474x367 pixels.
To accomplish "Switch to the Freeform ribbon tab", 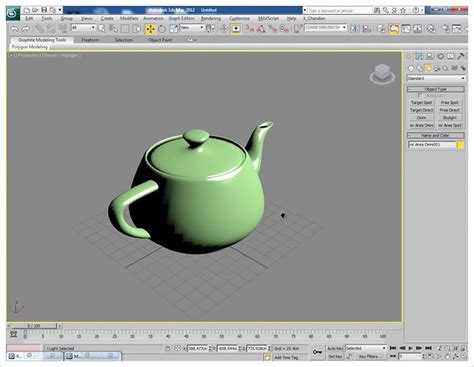I will (x=90, y=40).
